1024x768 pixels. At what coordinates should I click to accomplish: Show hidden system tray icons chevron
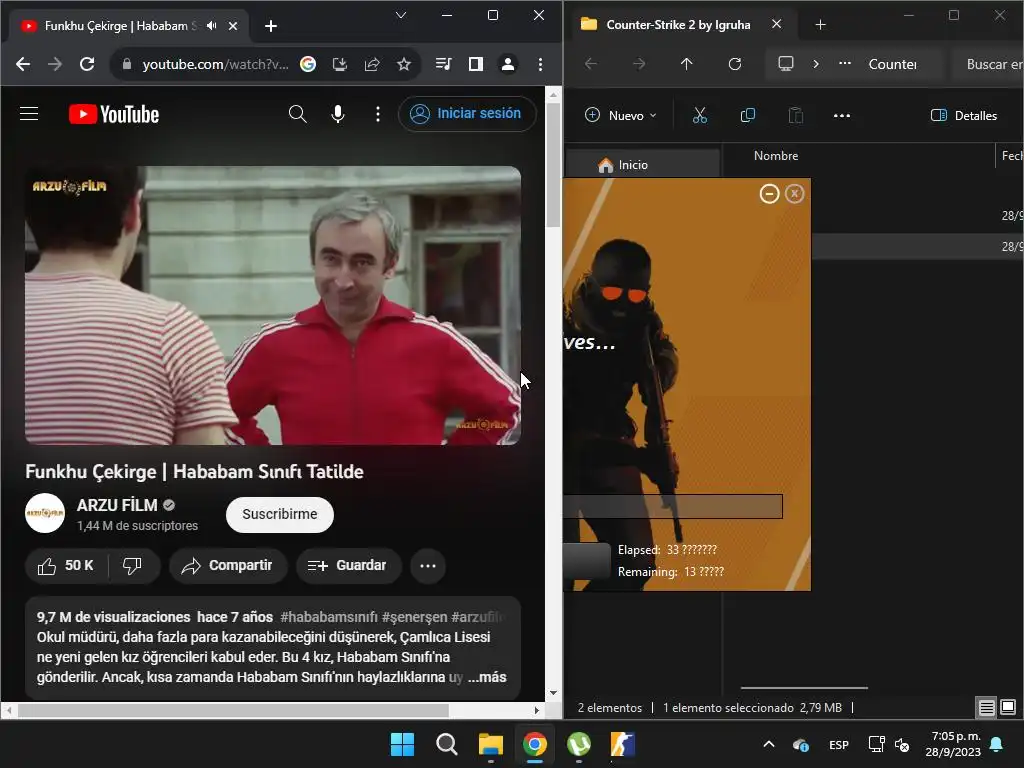pos(768,745)
